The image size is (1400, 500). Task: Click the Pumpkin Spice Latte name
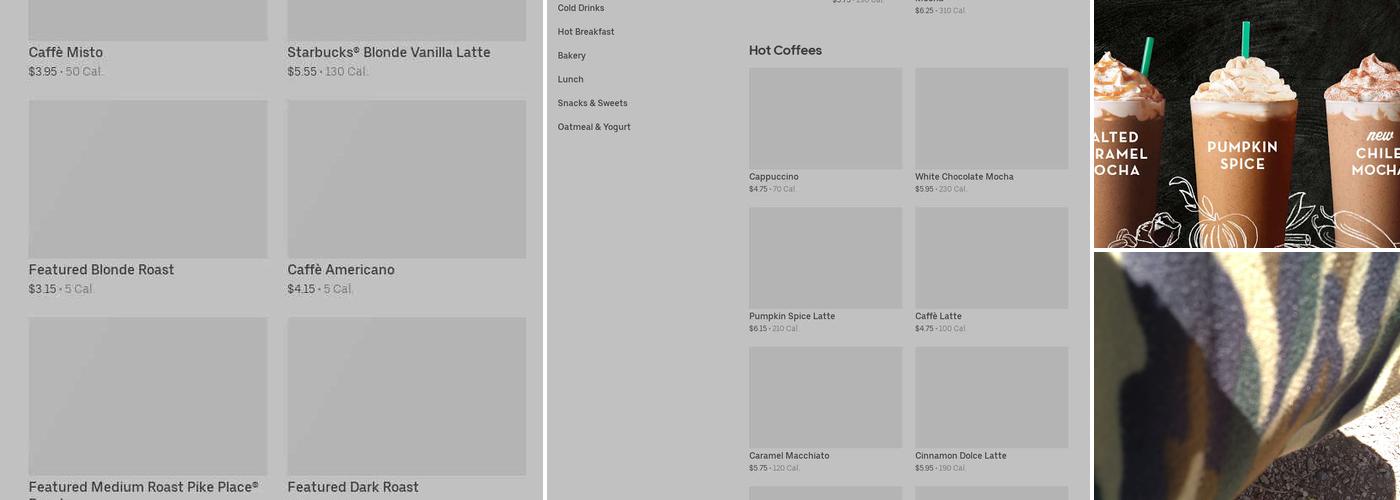(792, 316)
